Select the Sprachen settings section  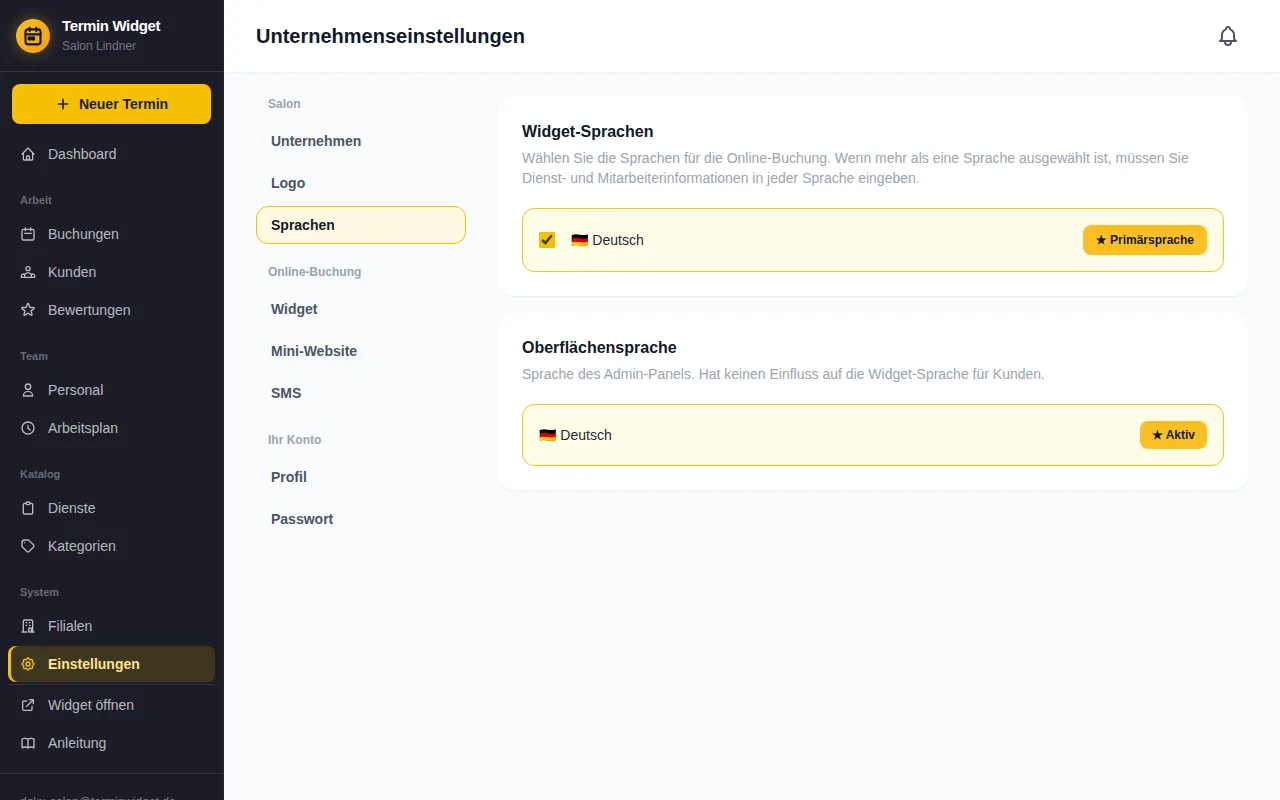click(x=361, y=225)
